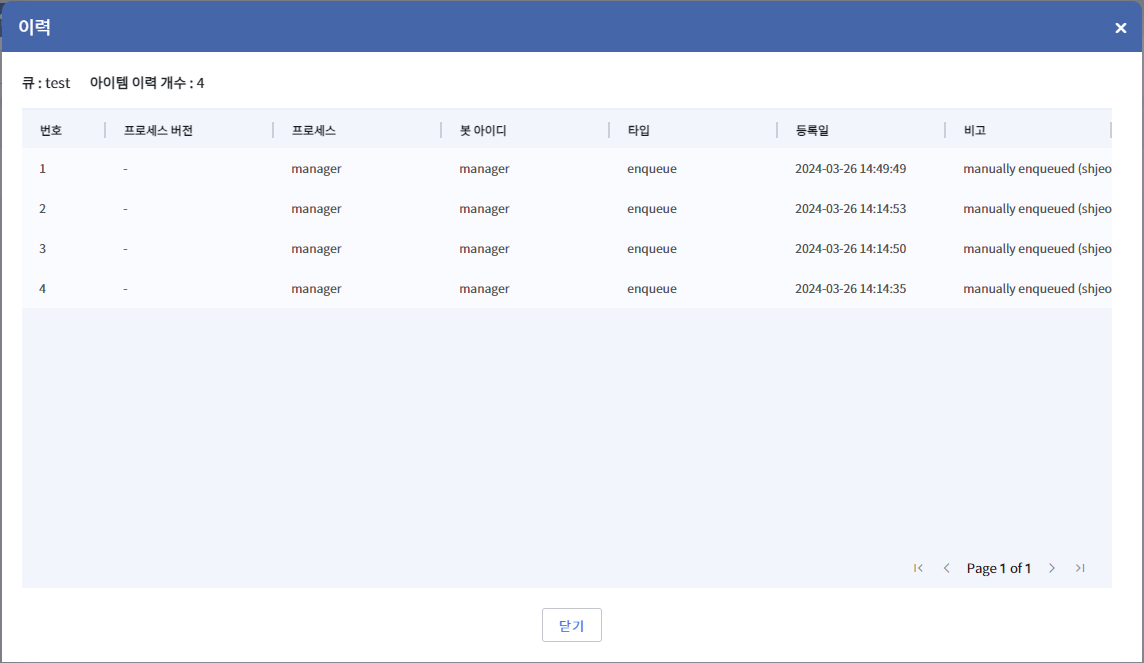Click the 이력 dialog title
This screenshot has height=663, width=1144.
point(34,27)
